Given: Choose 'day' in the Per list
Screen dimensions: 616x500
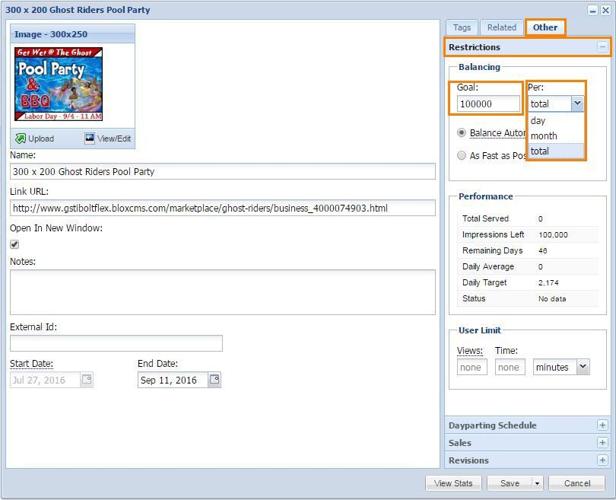Looking at the screenshot, I should coord(556,121).
